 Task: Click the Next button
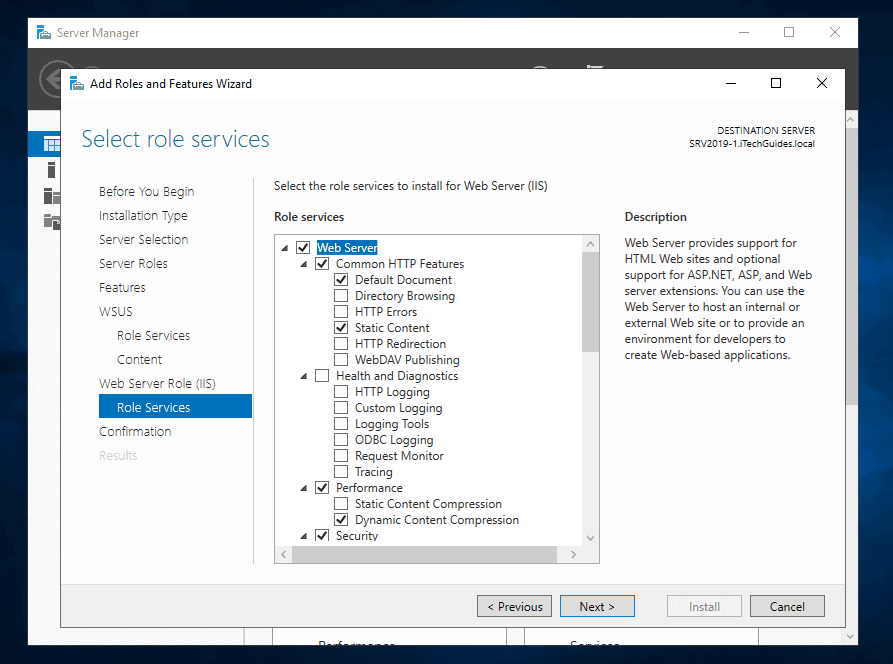pyautogui.click(x=597, y=606)
